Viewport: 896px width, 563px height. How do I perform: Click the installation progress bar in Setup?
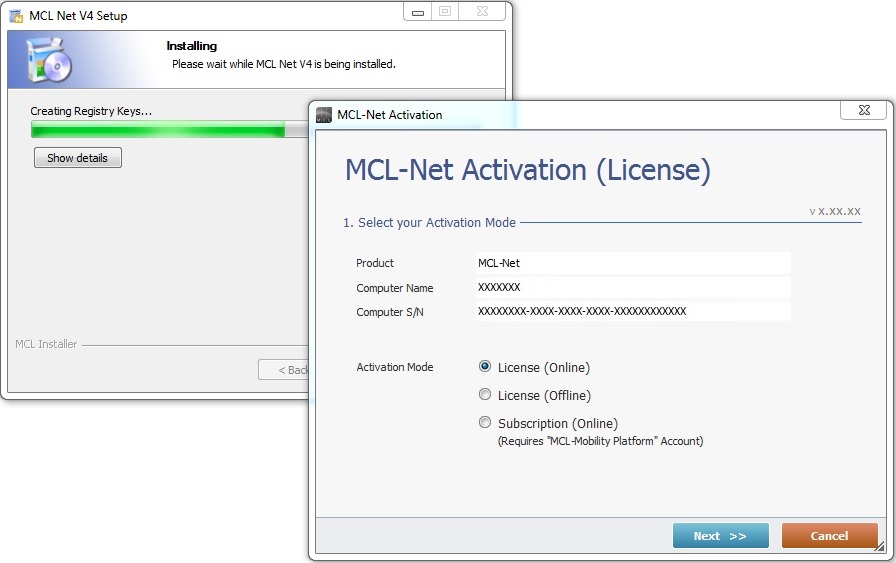170,130
